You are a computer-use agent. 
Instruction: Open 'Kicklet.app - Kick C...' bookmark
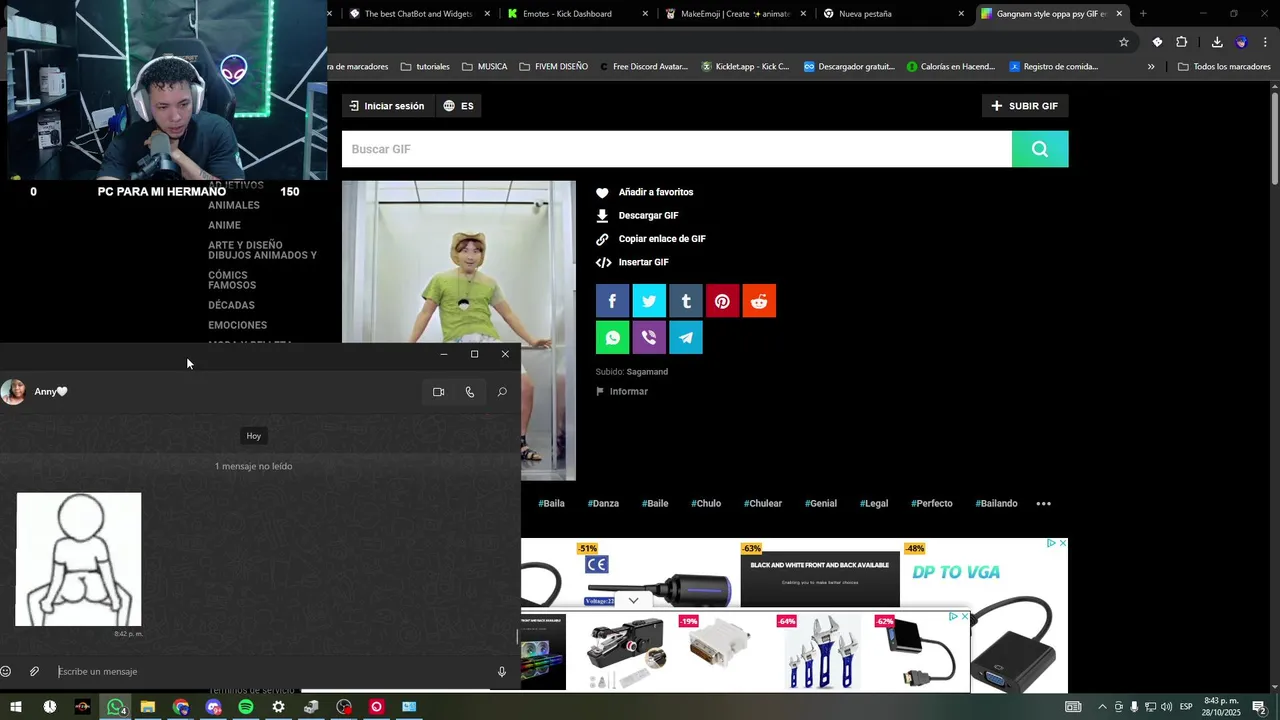745,67
